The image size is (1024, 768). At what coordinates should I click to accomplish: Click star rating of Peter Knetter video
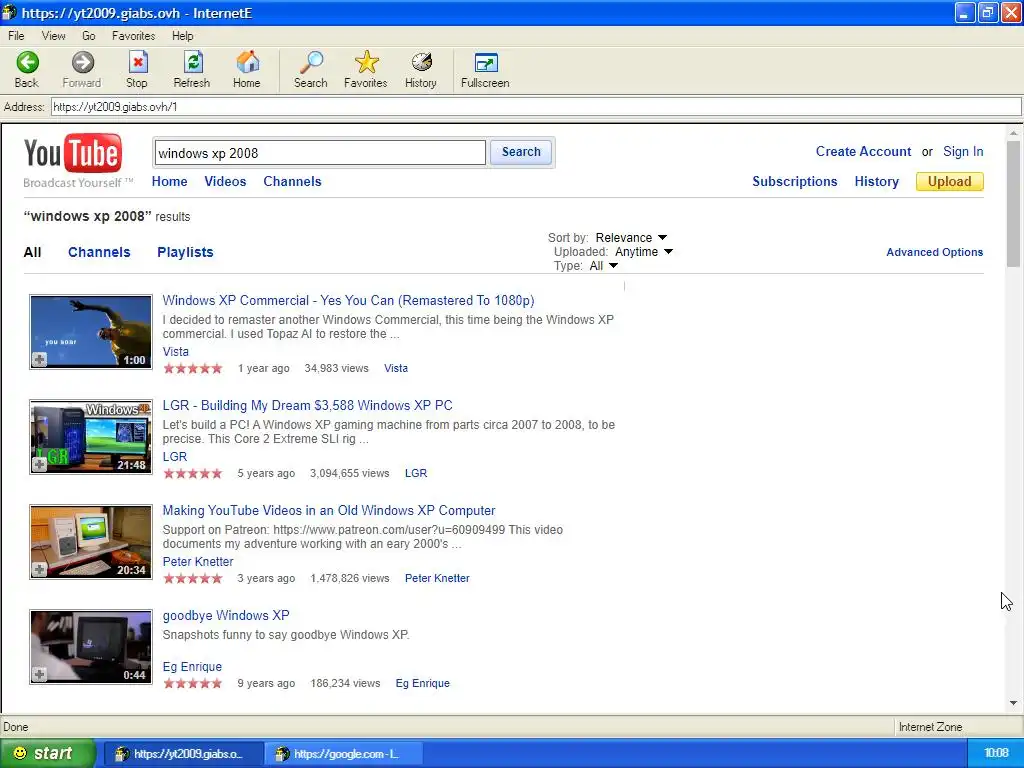(193, 579)
